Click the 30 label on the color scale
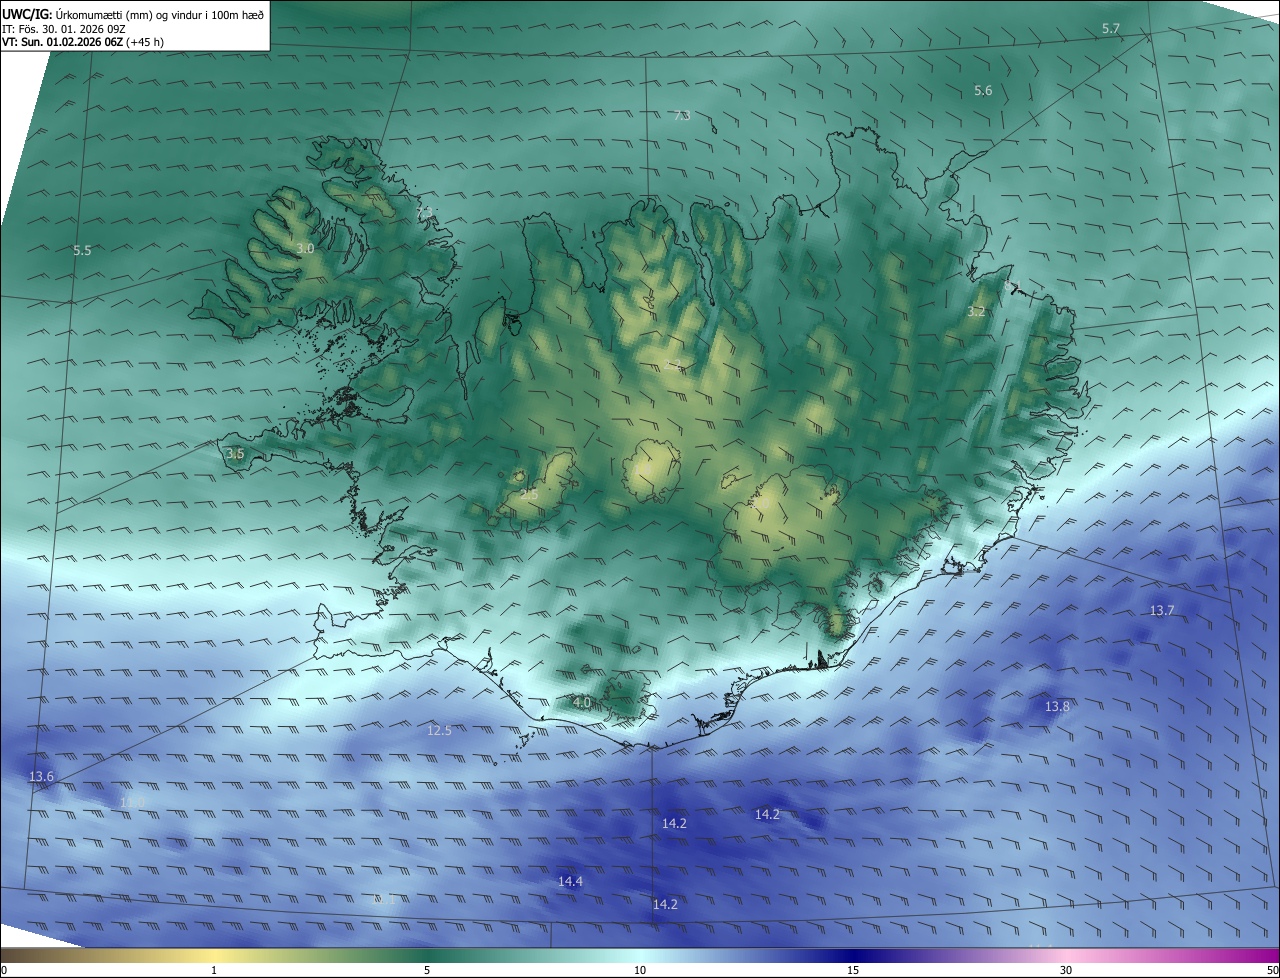This screenshot has width=1280, height=978. 1066,970
